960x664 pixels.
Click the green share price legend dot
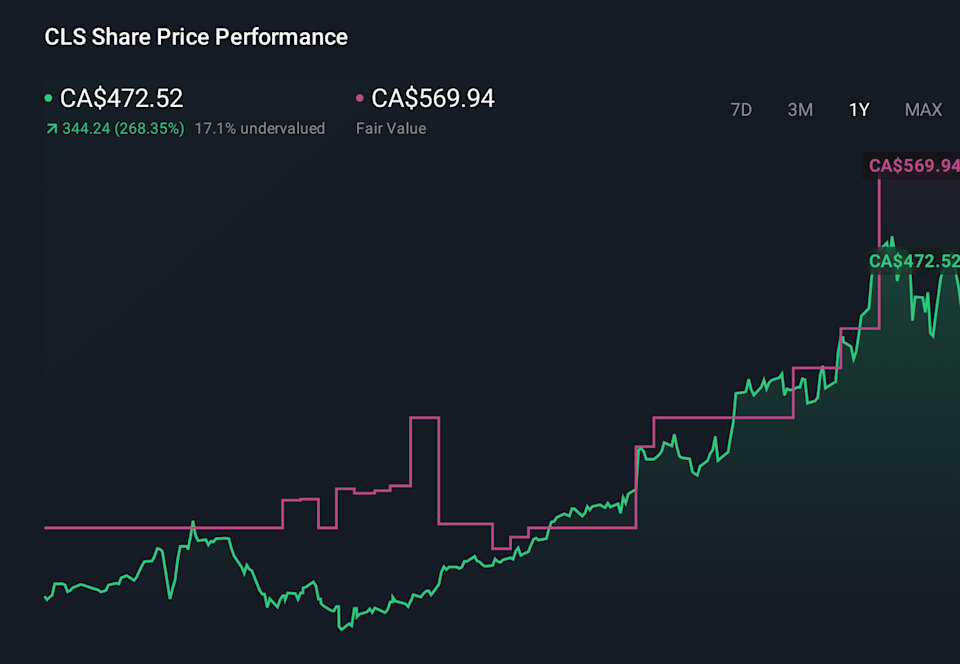[x=50, y=98]
